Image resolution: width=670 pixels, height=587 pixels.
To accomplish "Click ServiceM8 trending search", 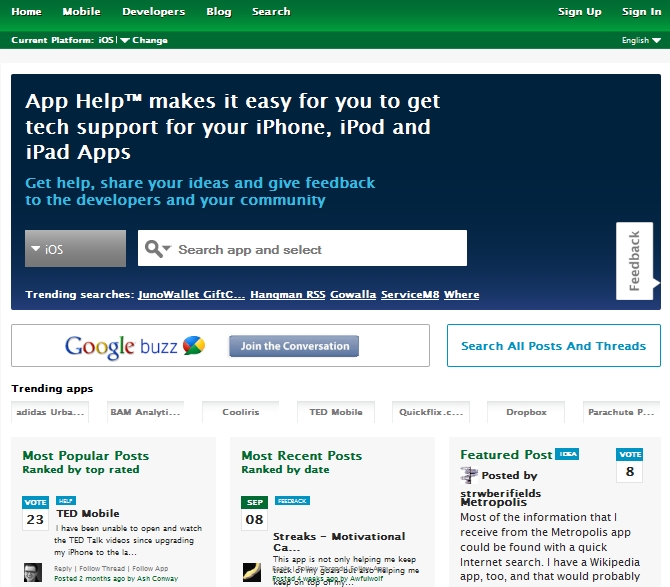I will pos(410,294).
